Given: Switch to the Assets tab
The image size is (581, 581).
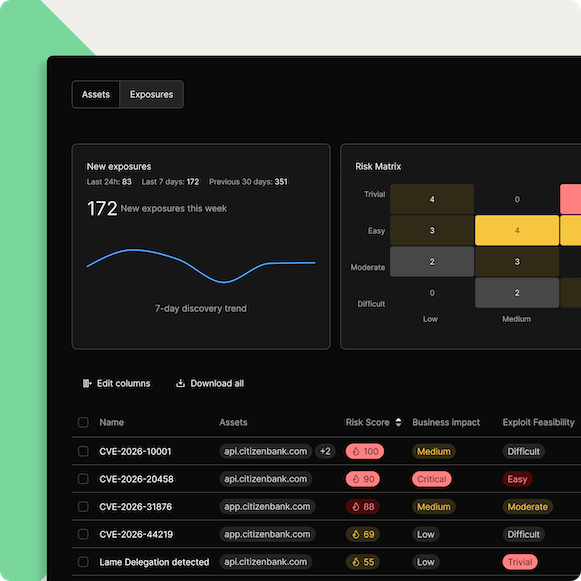Looking at the screenshot, I should pyautogui.click(x=96, y=94).
